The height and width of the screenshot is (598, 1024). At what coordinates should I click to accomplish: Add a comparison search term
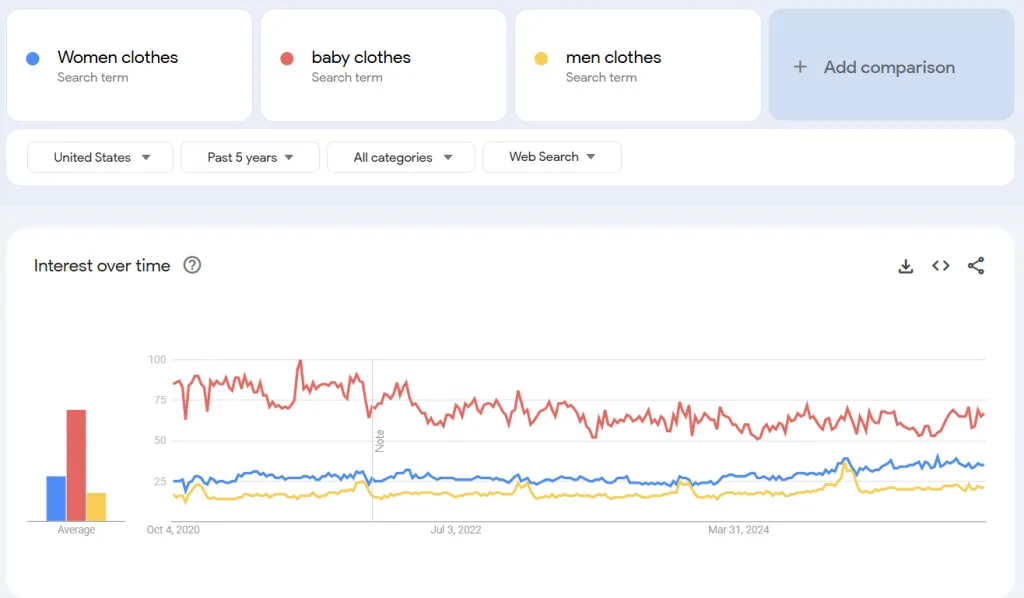click(x=889, y=67)
